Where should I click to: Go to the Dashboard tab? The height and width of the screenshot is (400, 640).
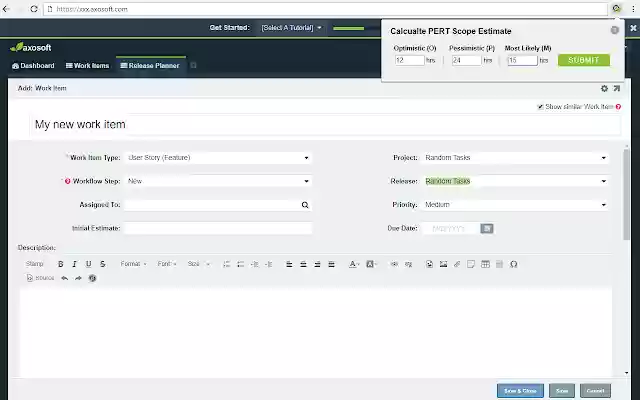pyautogui.click(x=33, y=66)
